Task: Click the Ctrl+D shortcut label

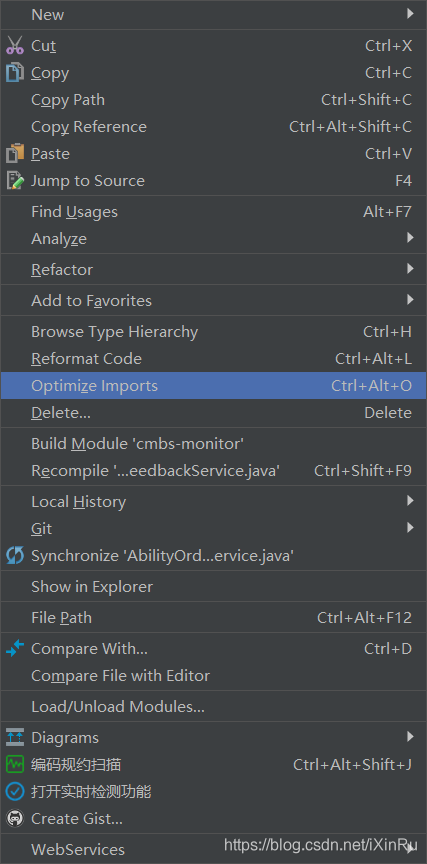Action: pos(388,649)
